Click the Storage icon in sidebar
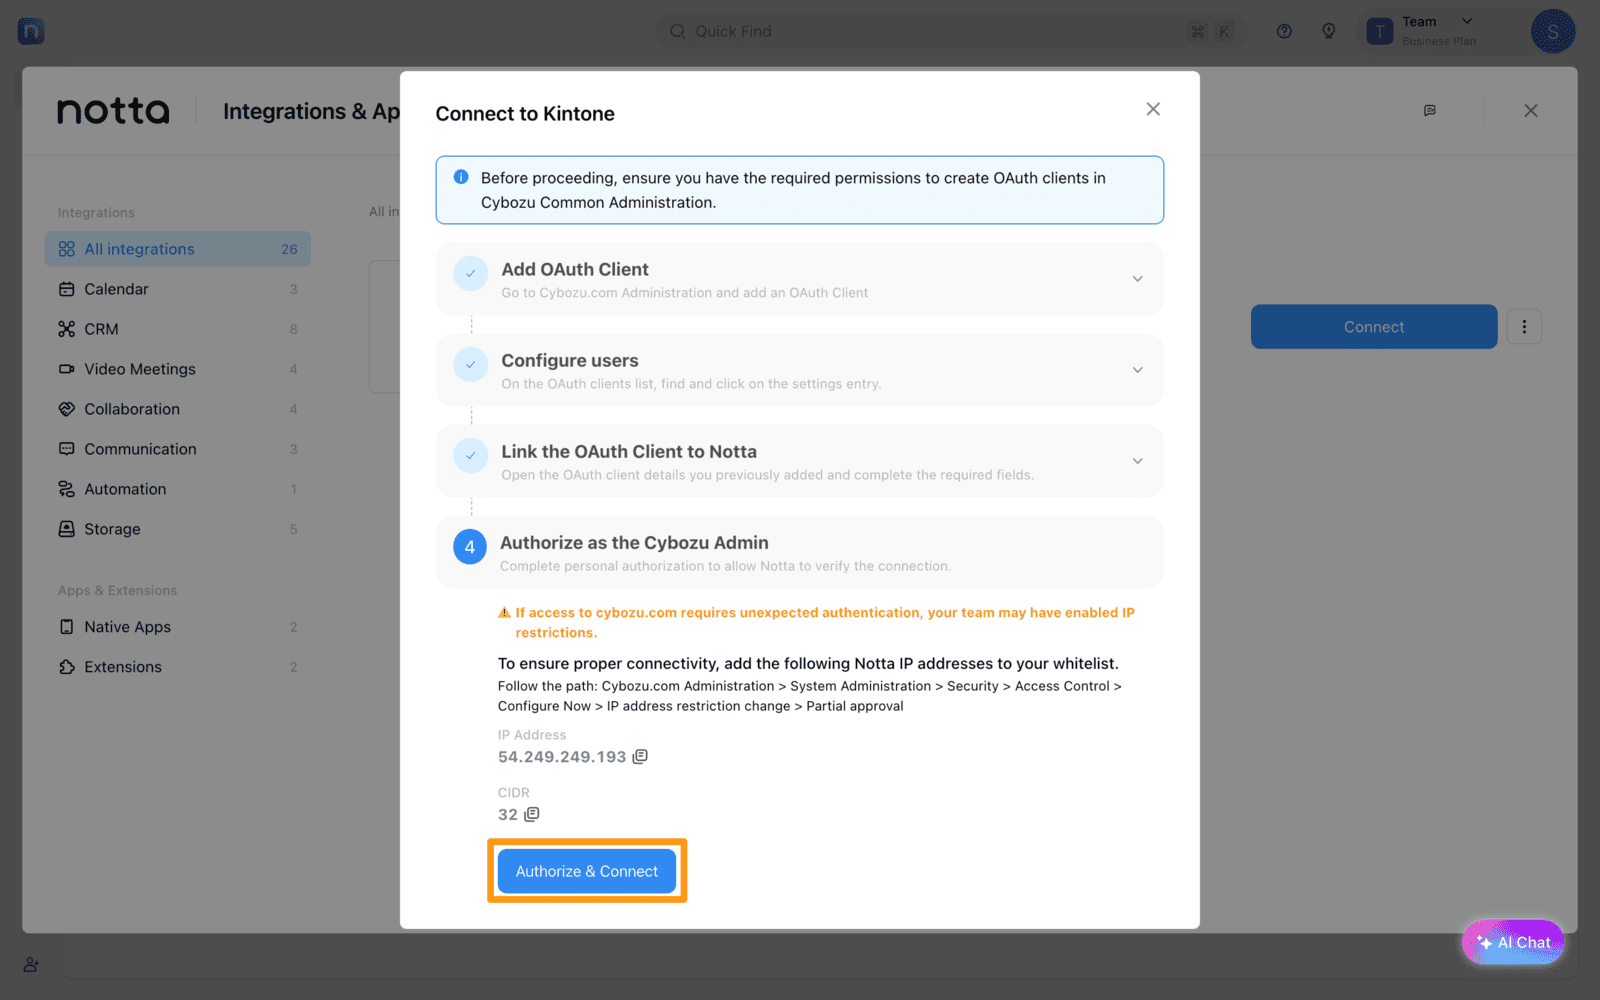 click(x=67, y=529)
